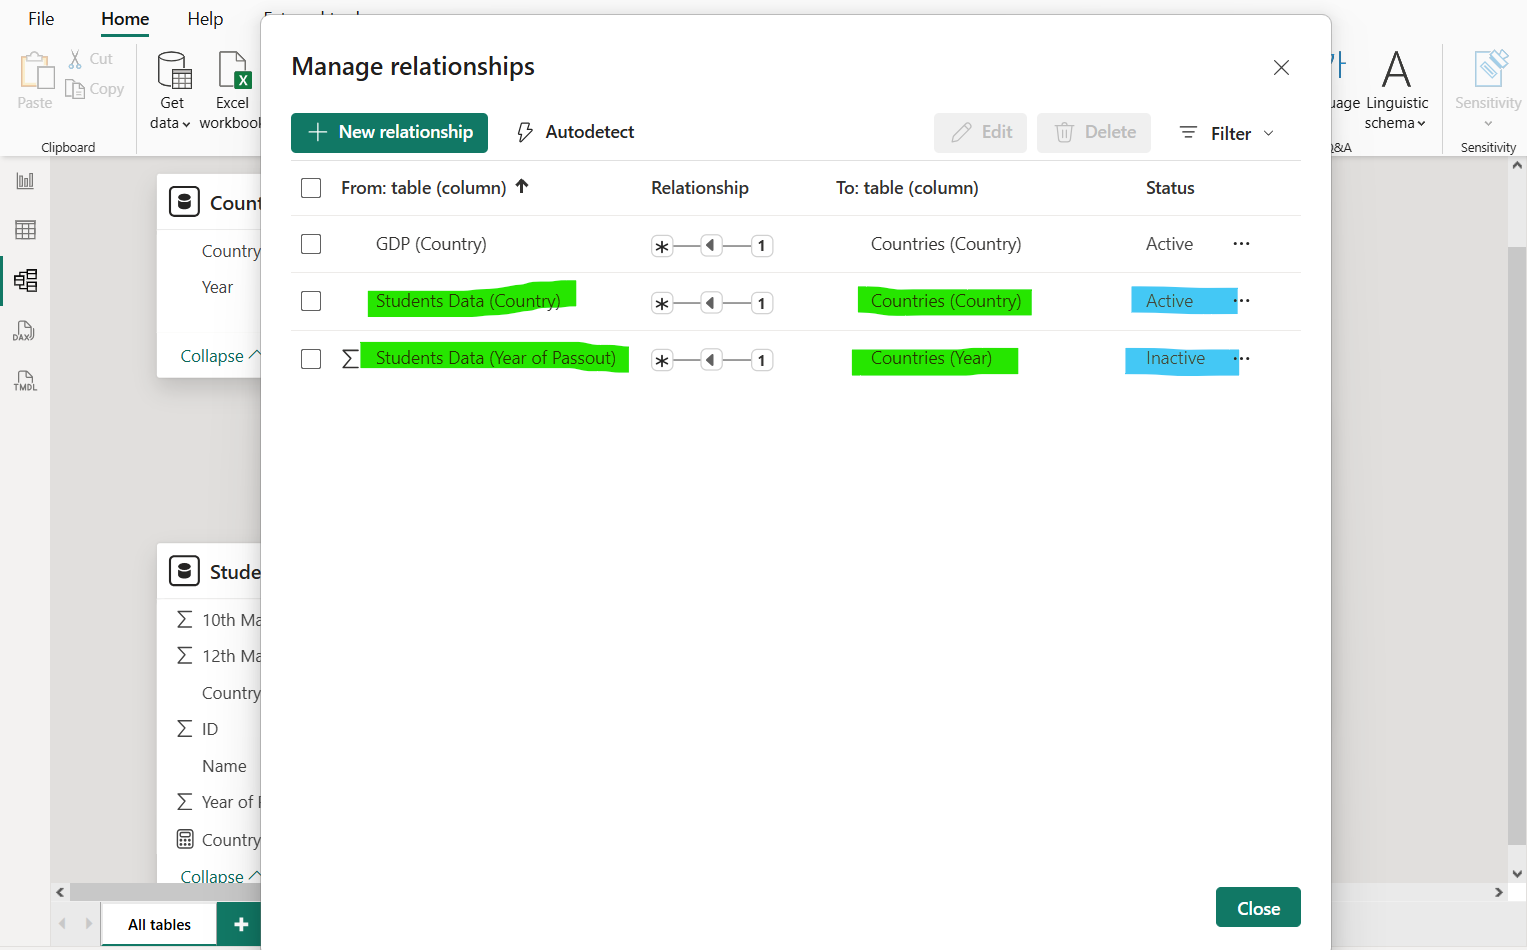This screenshot has width=1527, height=950.
Task: Check the Students Data (Year of Passout) row checkbox
Action: [311, 358]
